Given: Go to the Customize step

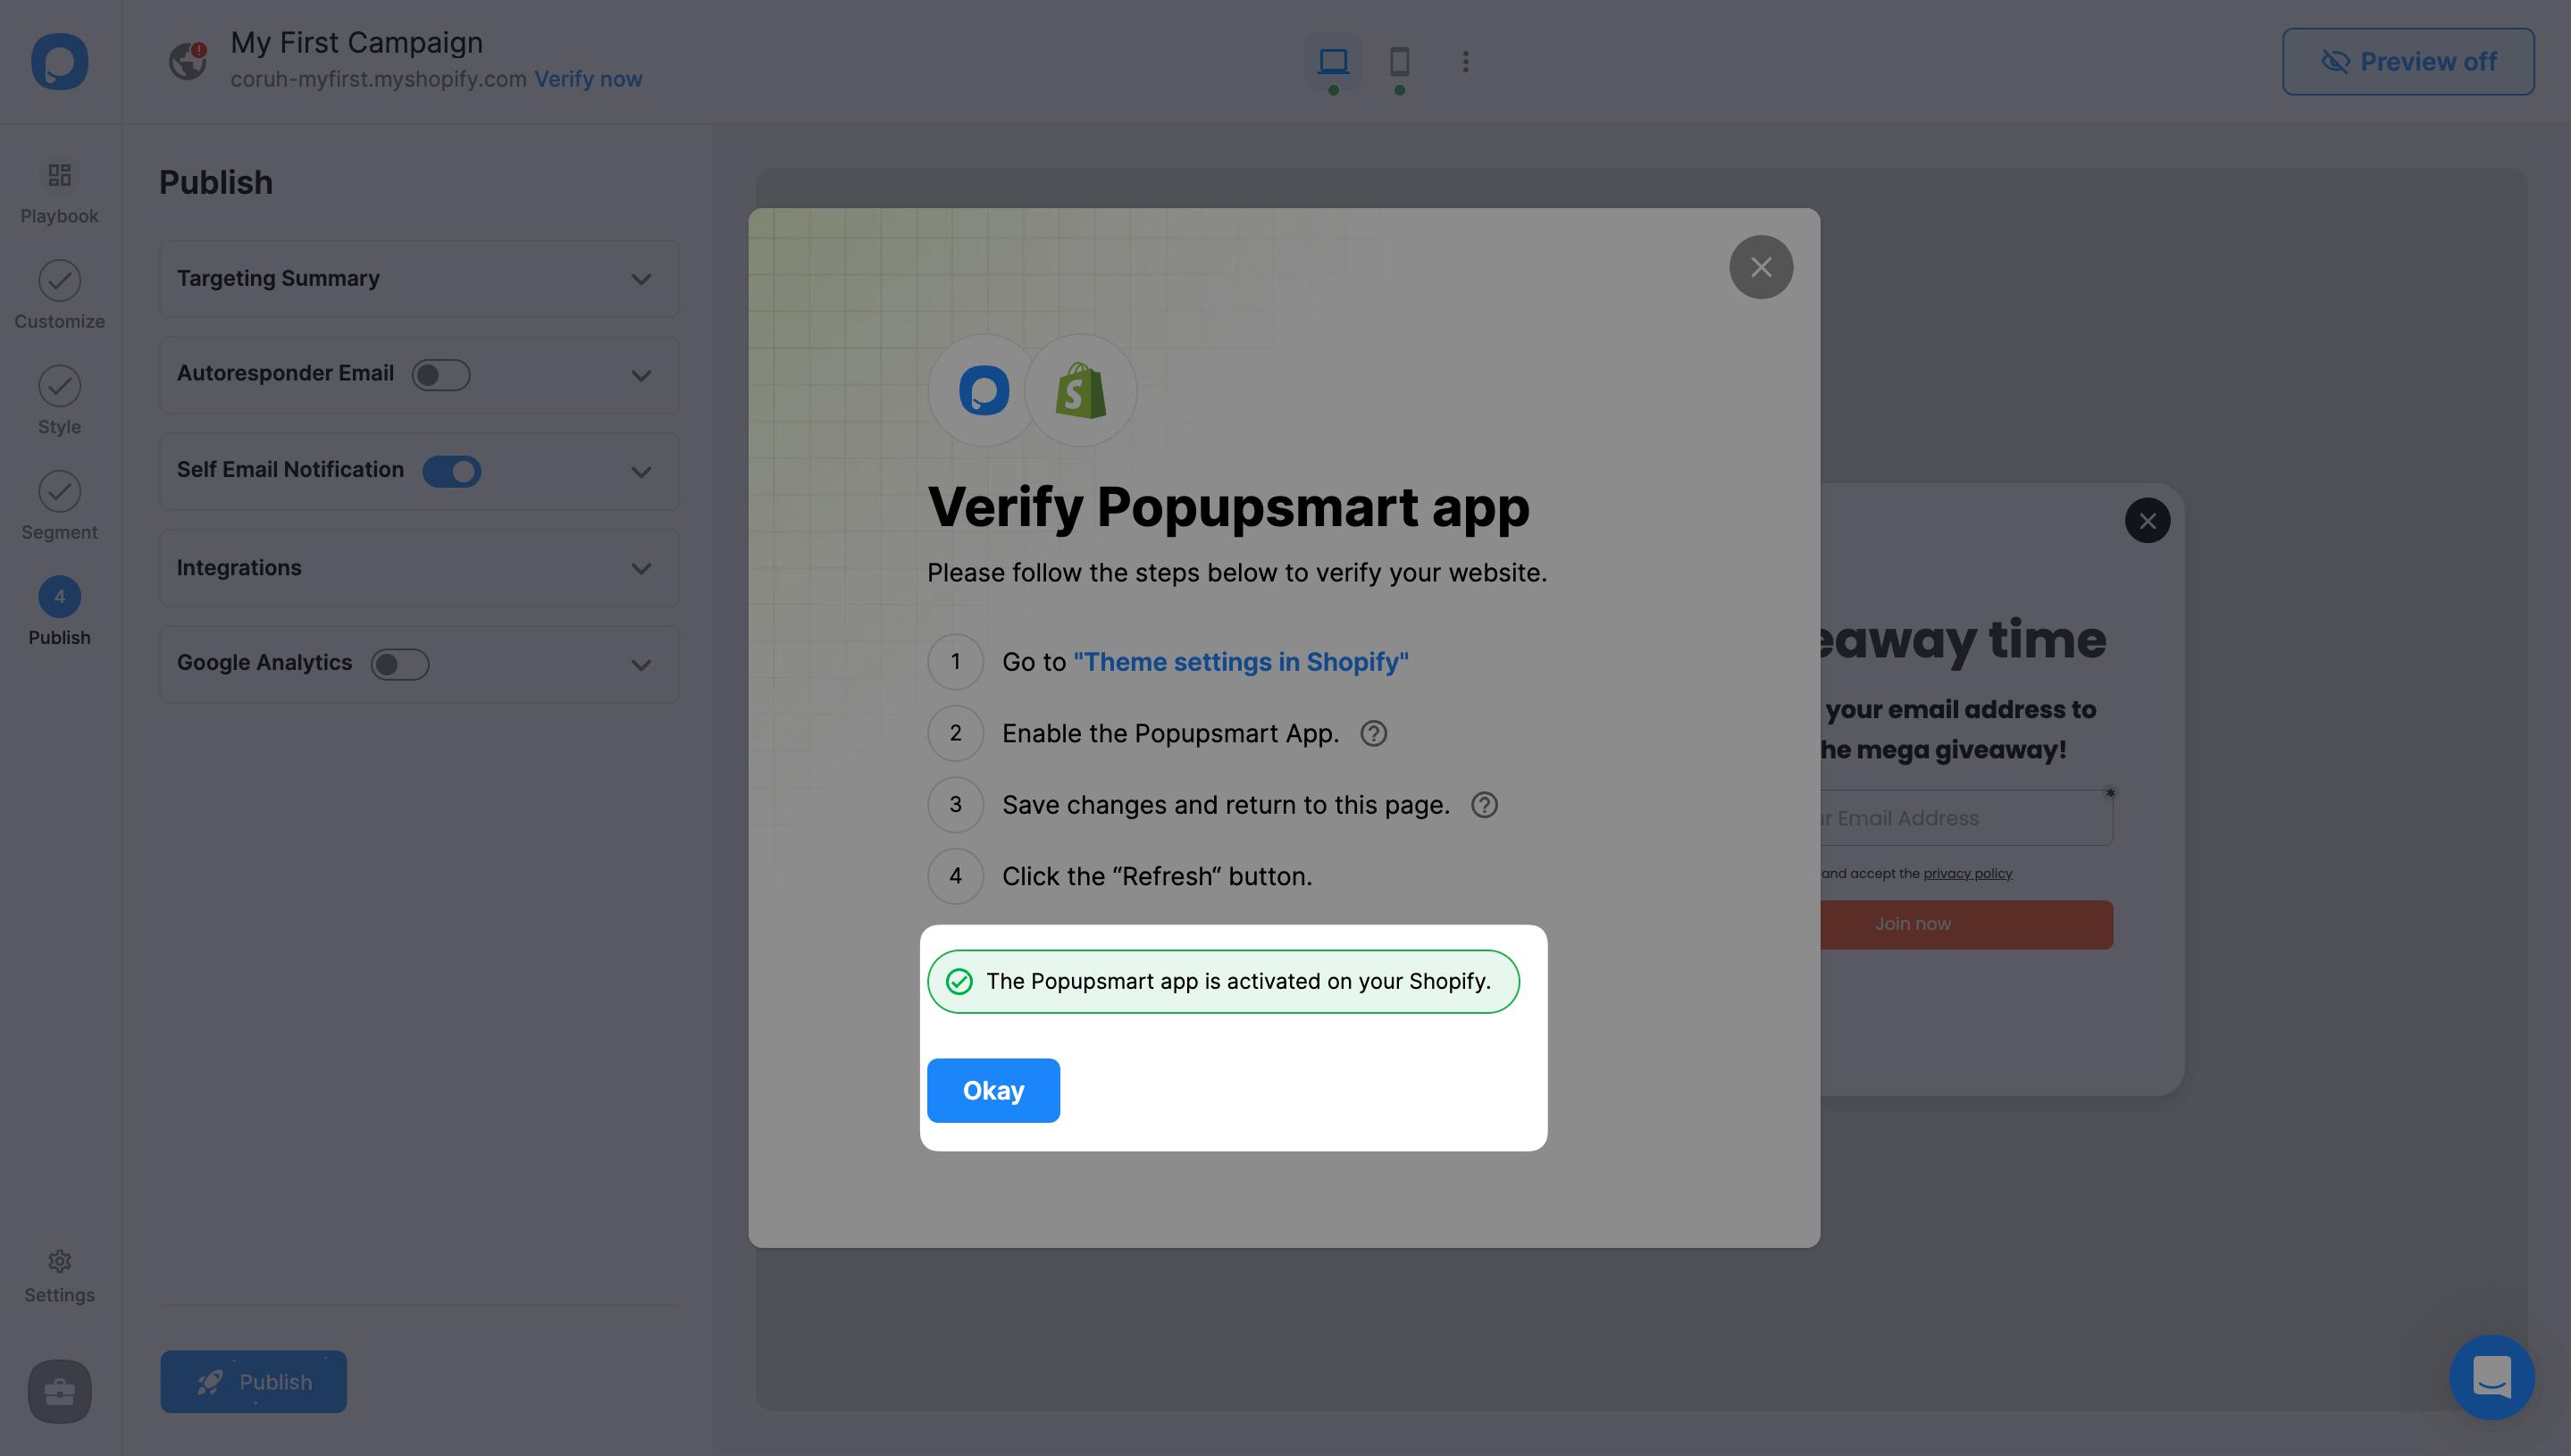Looking at the screenshot, I should (x=59, y=296).
